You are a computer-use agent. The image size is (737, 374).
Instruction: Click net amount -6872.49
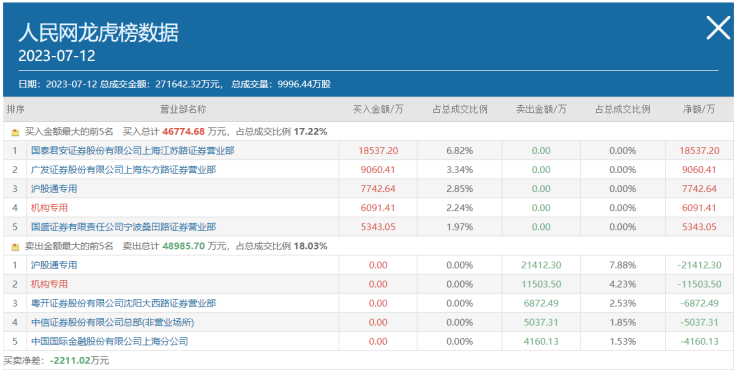[699, 303]
